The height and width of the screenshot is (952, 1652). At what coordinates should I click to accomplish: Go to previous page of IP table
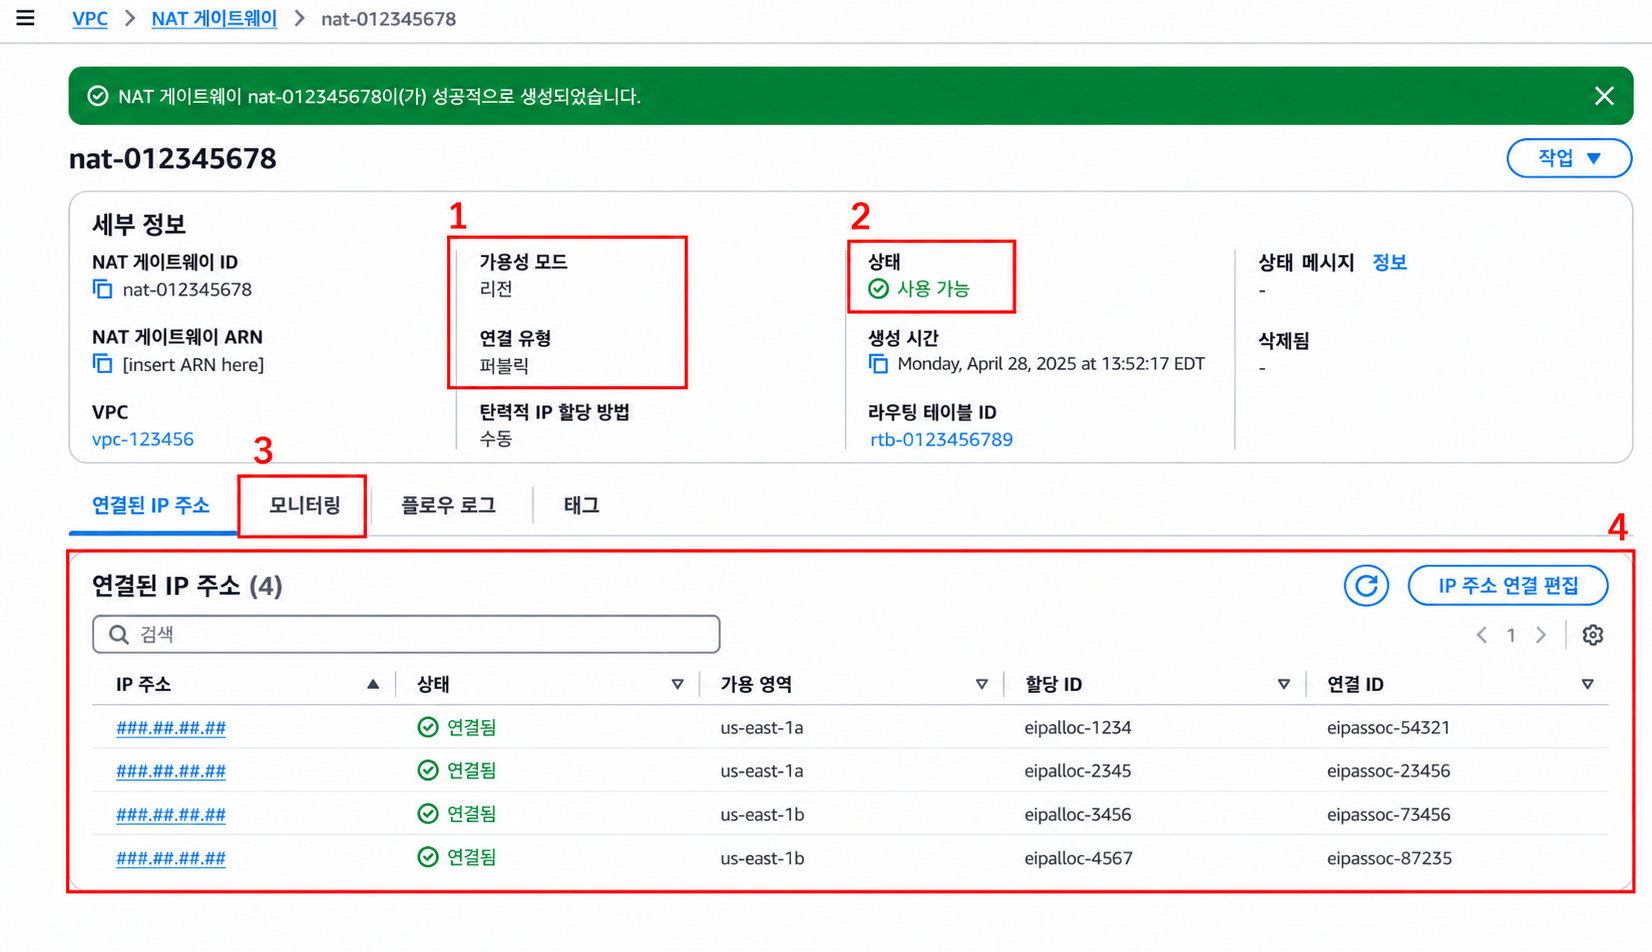[x=1482, y=635]
